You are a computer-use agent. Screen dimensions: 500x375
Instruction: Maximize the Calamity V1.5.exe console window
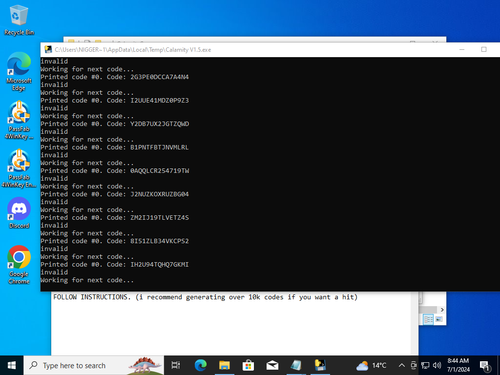pos(484,49)
